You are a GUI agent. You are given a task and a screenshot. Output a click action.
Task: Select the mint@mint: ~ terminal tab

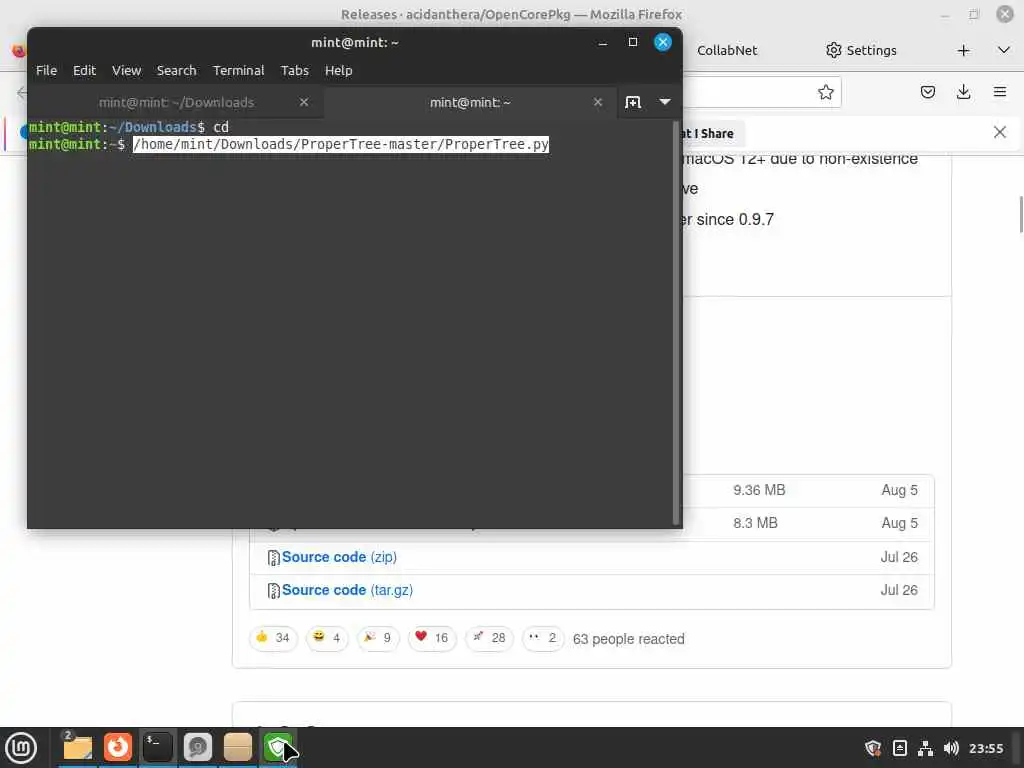(470, 103)
